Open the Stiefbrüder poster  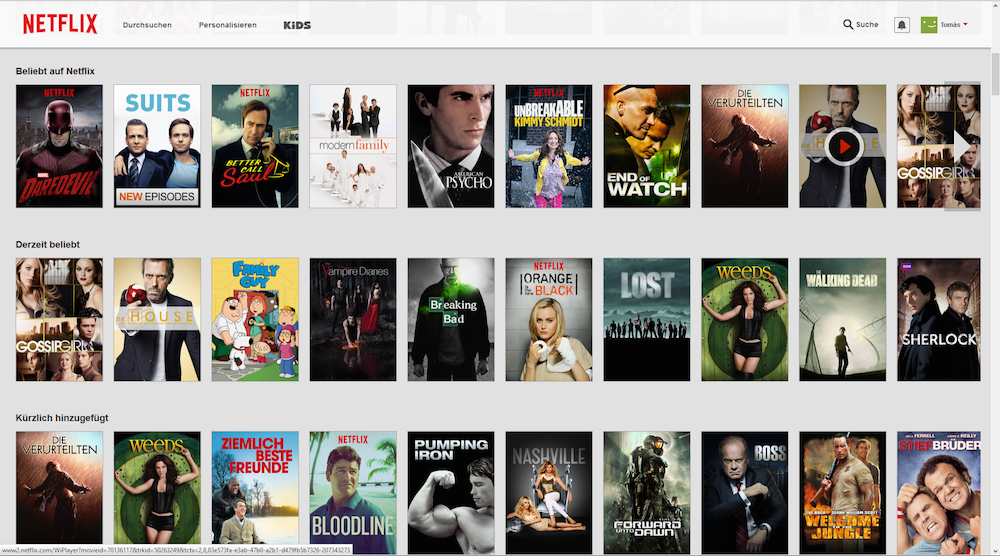click(939, 492)
